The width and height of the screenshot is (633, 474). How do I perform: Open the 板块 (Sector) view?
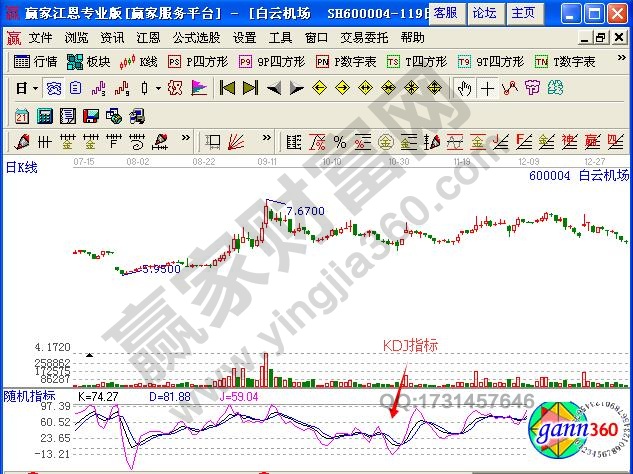pyautogui.click(x=89, y=61)
